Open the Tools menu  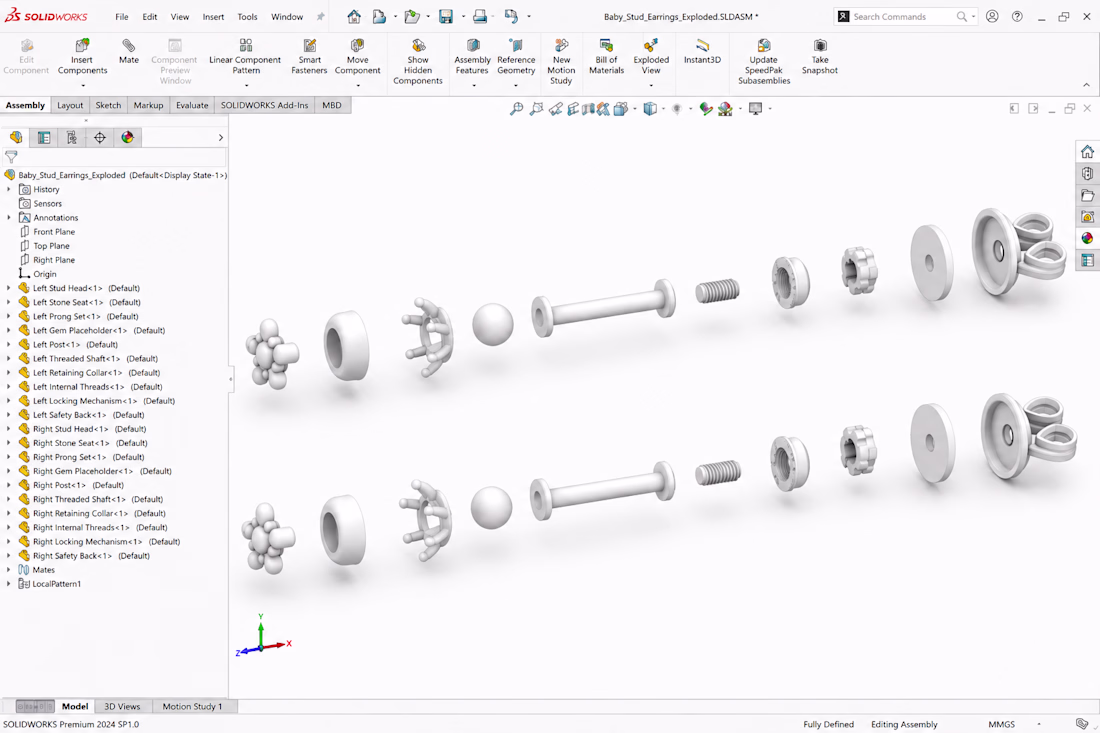coord(247,17)
